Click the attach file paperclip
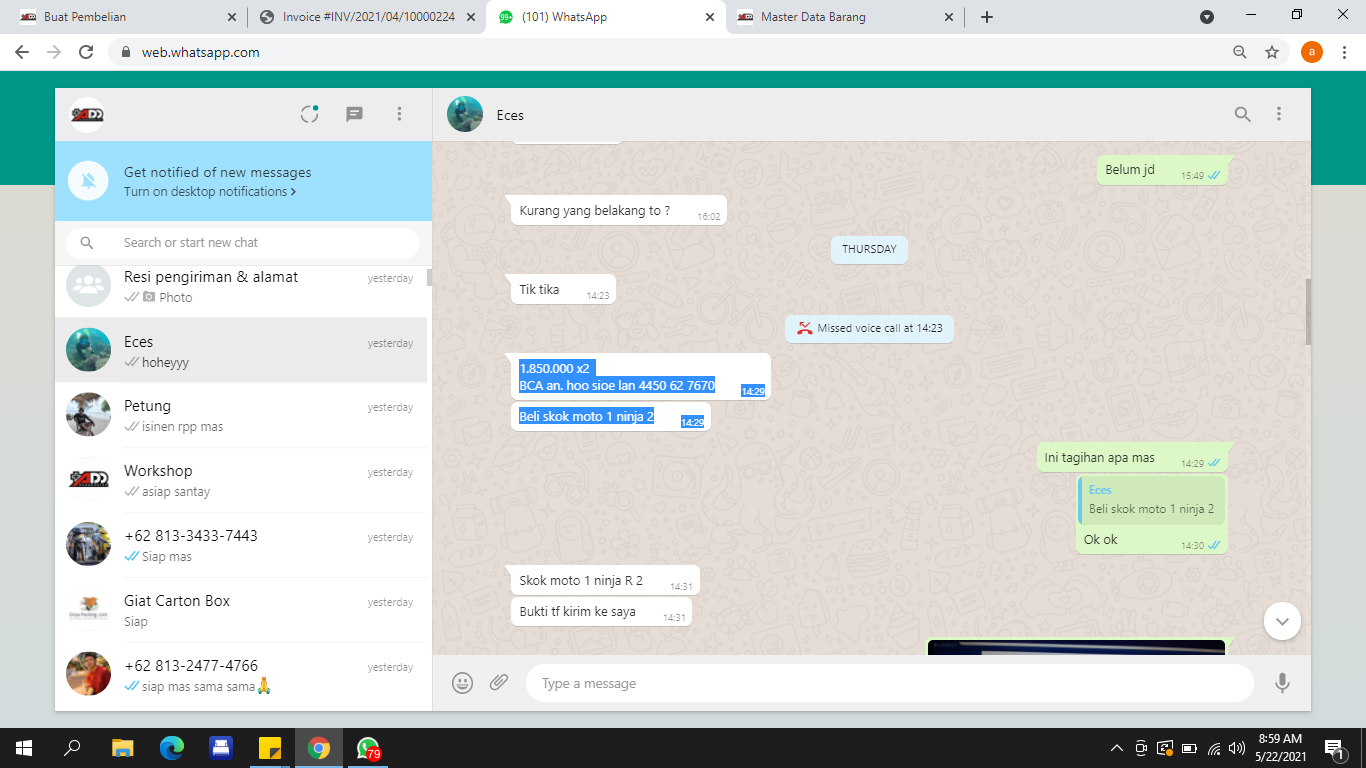The width and height of the screenshot is (1366, 768). coord(499,683)
